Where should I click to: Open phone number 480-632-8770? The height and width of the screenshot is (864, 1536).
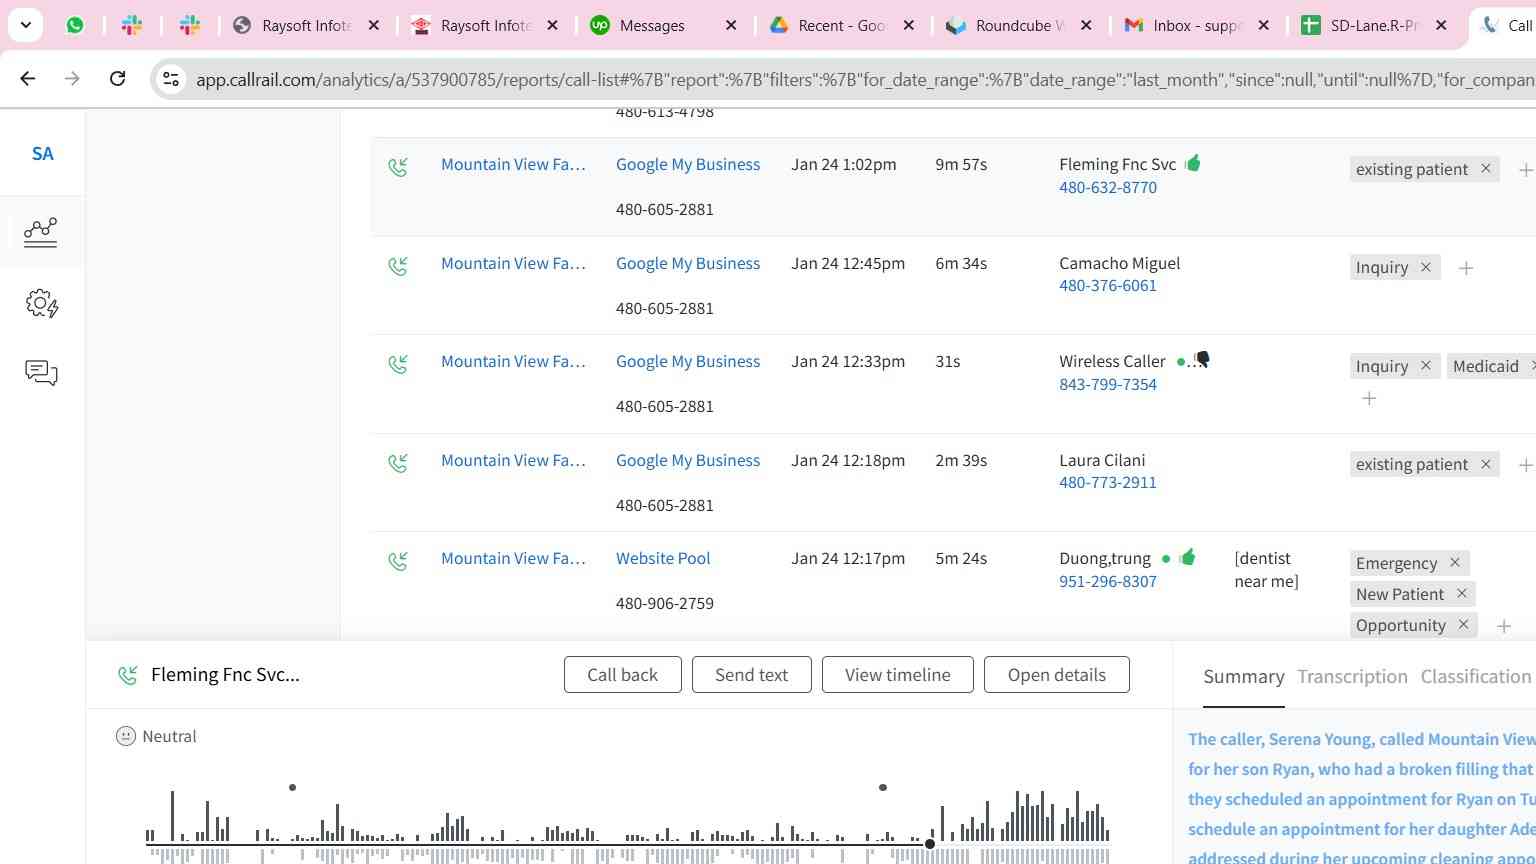click(1107, 187)
